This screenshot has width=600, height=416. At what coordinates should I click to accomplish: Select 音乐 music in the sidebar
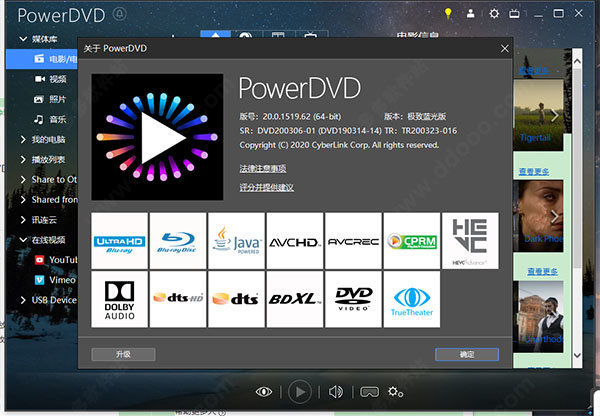click(57, 119)
